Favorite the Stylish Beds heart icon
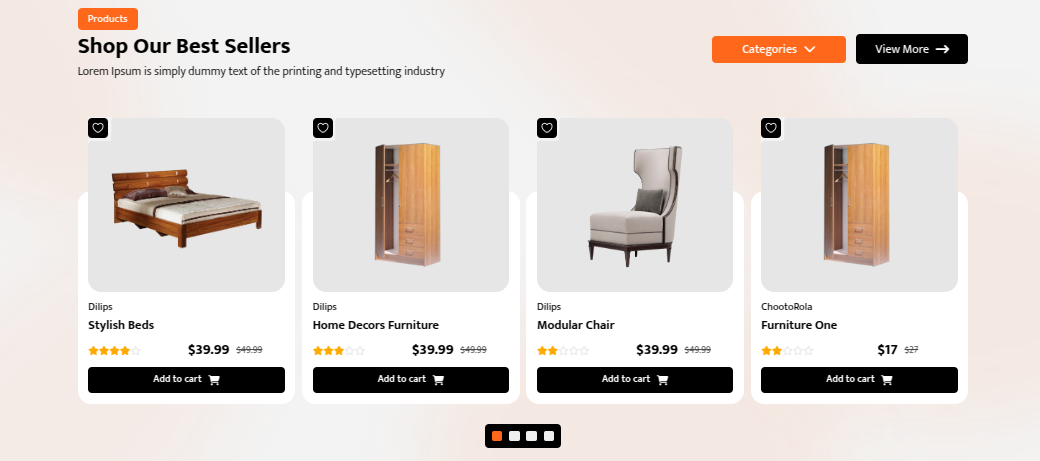 [x=97, y=128]
